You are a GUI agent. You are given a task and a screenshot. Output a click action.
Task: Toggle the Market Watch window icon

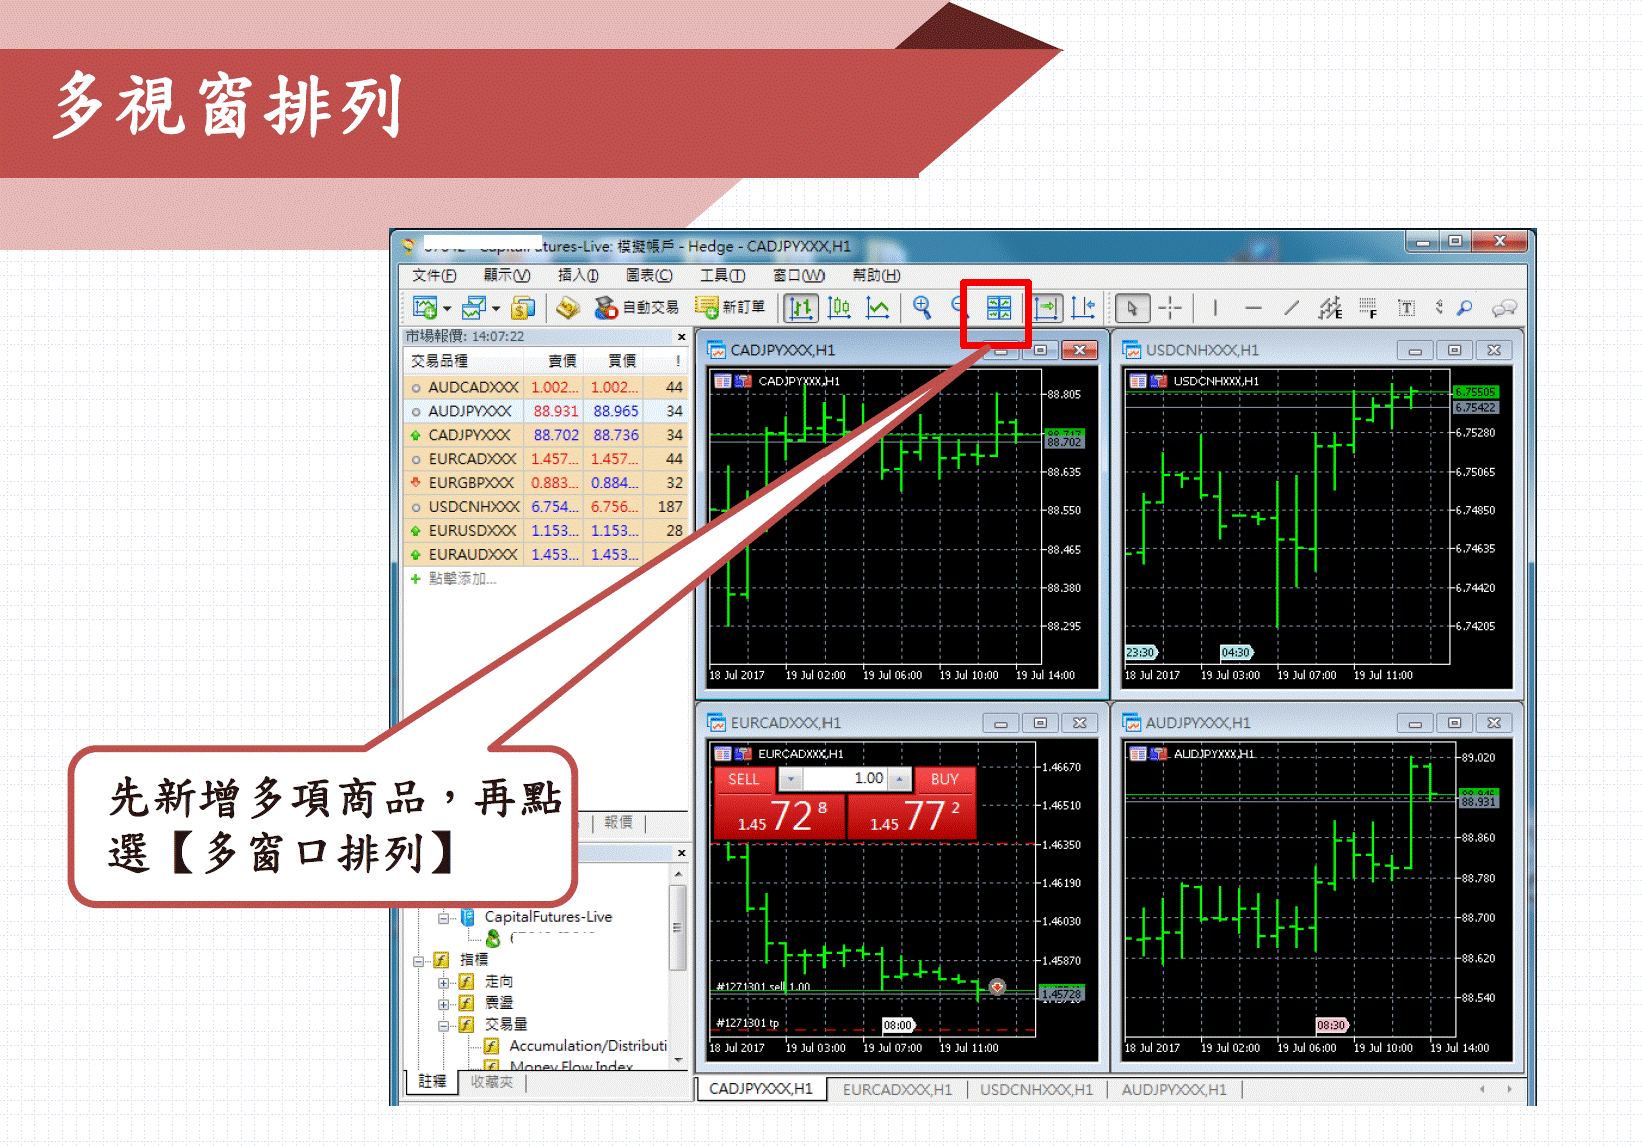coord(523,308)
